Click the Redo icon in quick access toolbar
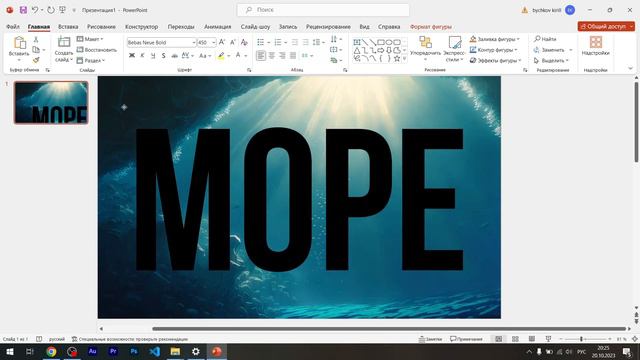This screenshot has height=360, width=640. click(51, 10)
